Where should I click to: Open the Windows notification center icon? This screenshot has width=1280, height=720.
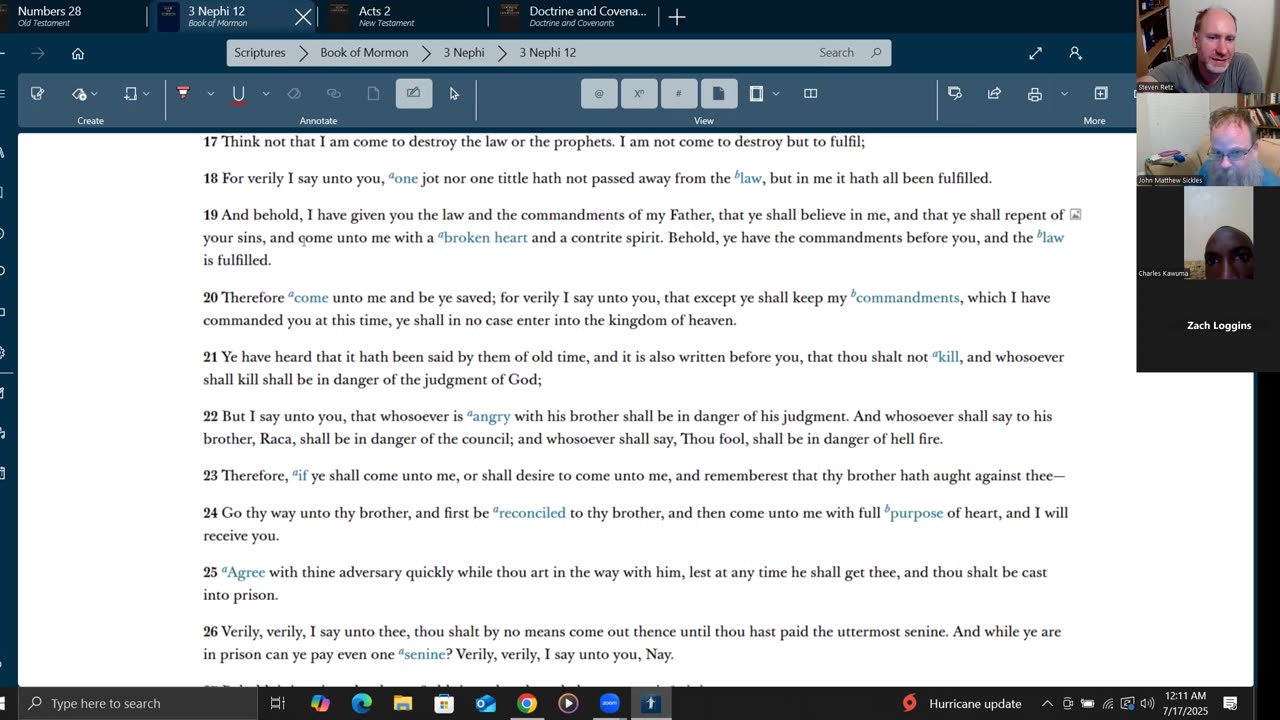[x=1231, y=703]
